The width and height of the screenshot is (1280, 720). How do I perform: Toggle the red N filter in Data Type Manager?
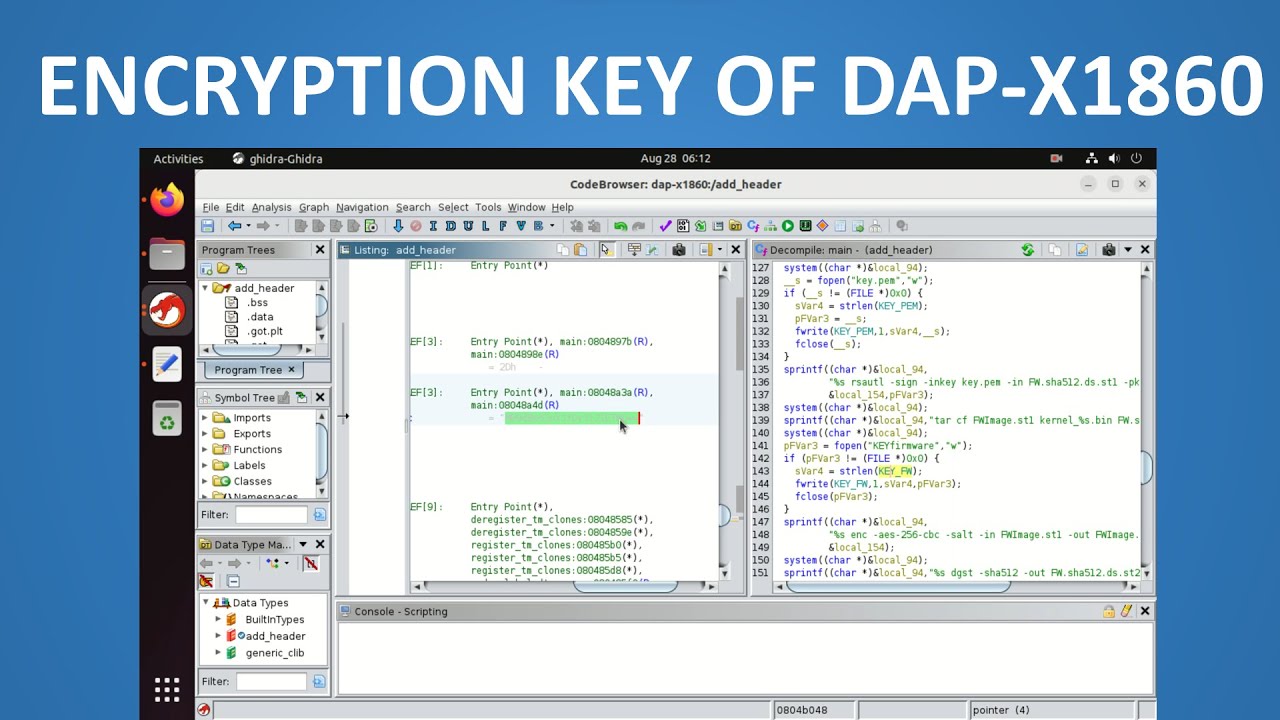point(311,563)
